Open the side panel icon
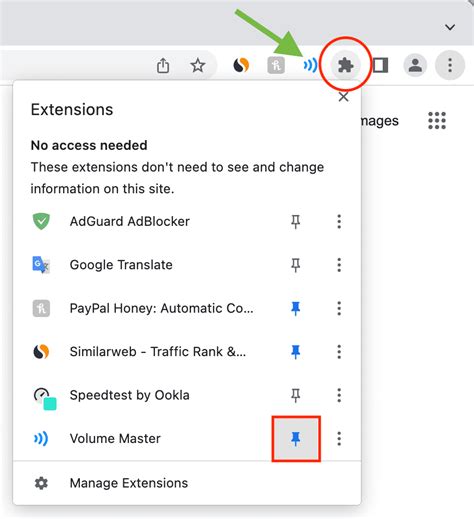474x519 pixels. tap(380, 65)
